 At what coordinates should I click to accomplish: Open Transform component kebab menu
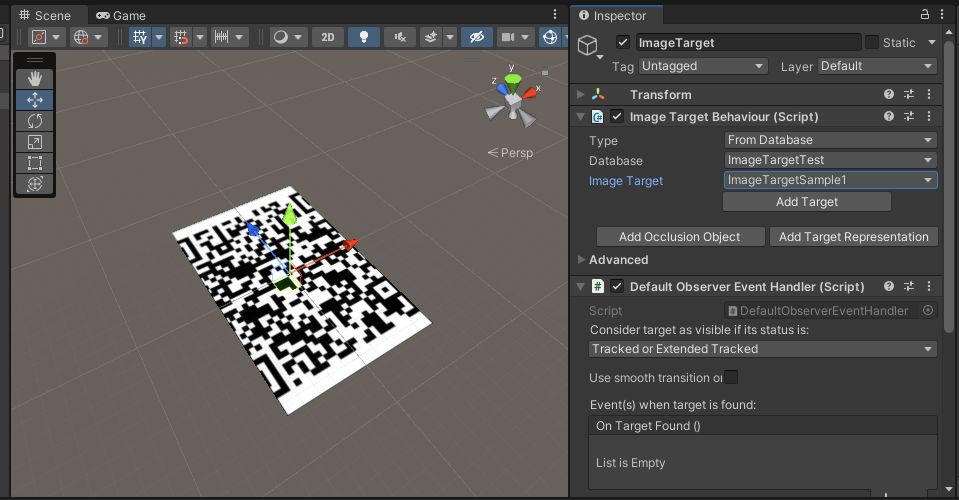(928, 94)
